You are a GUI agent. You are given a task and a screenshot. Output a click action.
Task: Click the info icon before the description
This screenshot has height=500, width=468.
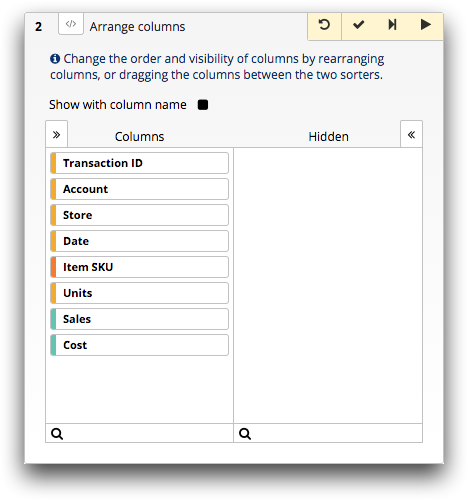coord(55,59)
